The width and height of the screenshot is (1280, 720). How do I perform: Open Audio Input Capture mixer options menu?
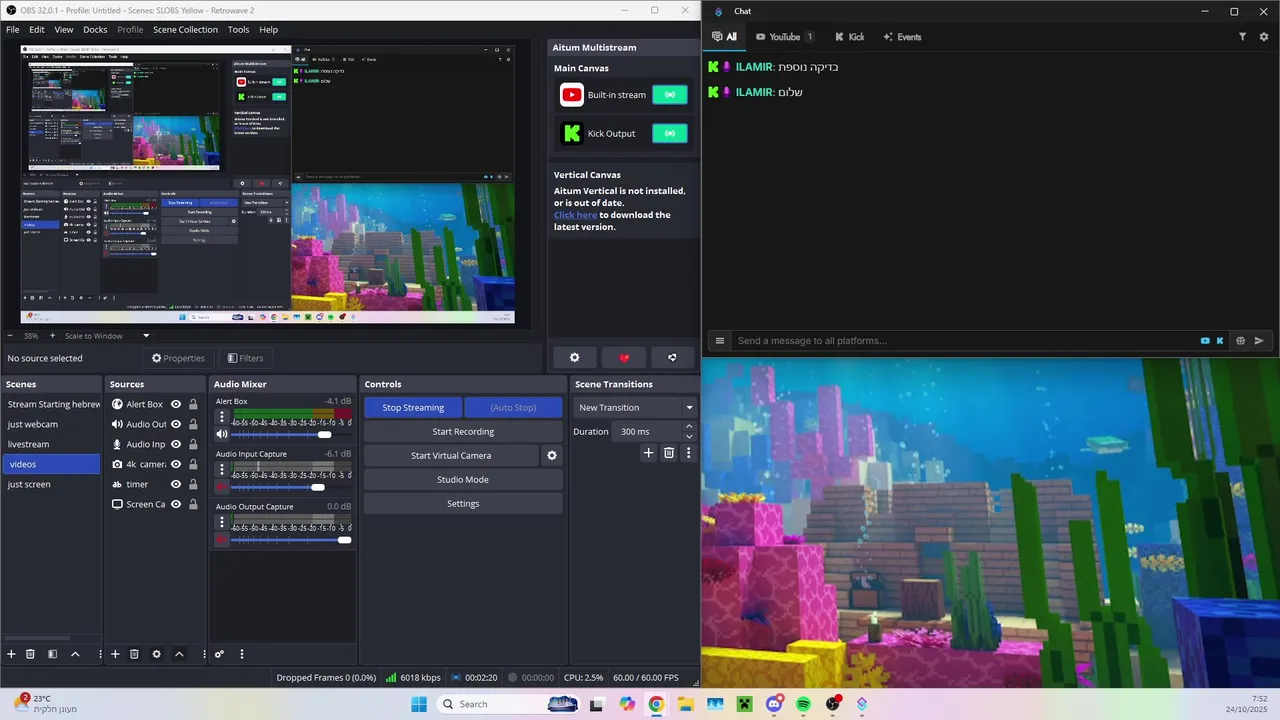(x=222, y=469)
